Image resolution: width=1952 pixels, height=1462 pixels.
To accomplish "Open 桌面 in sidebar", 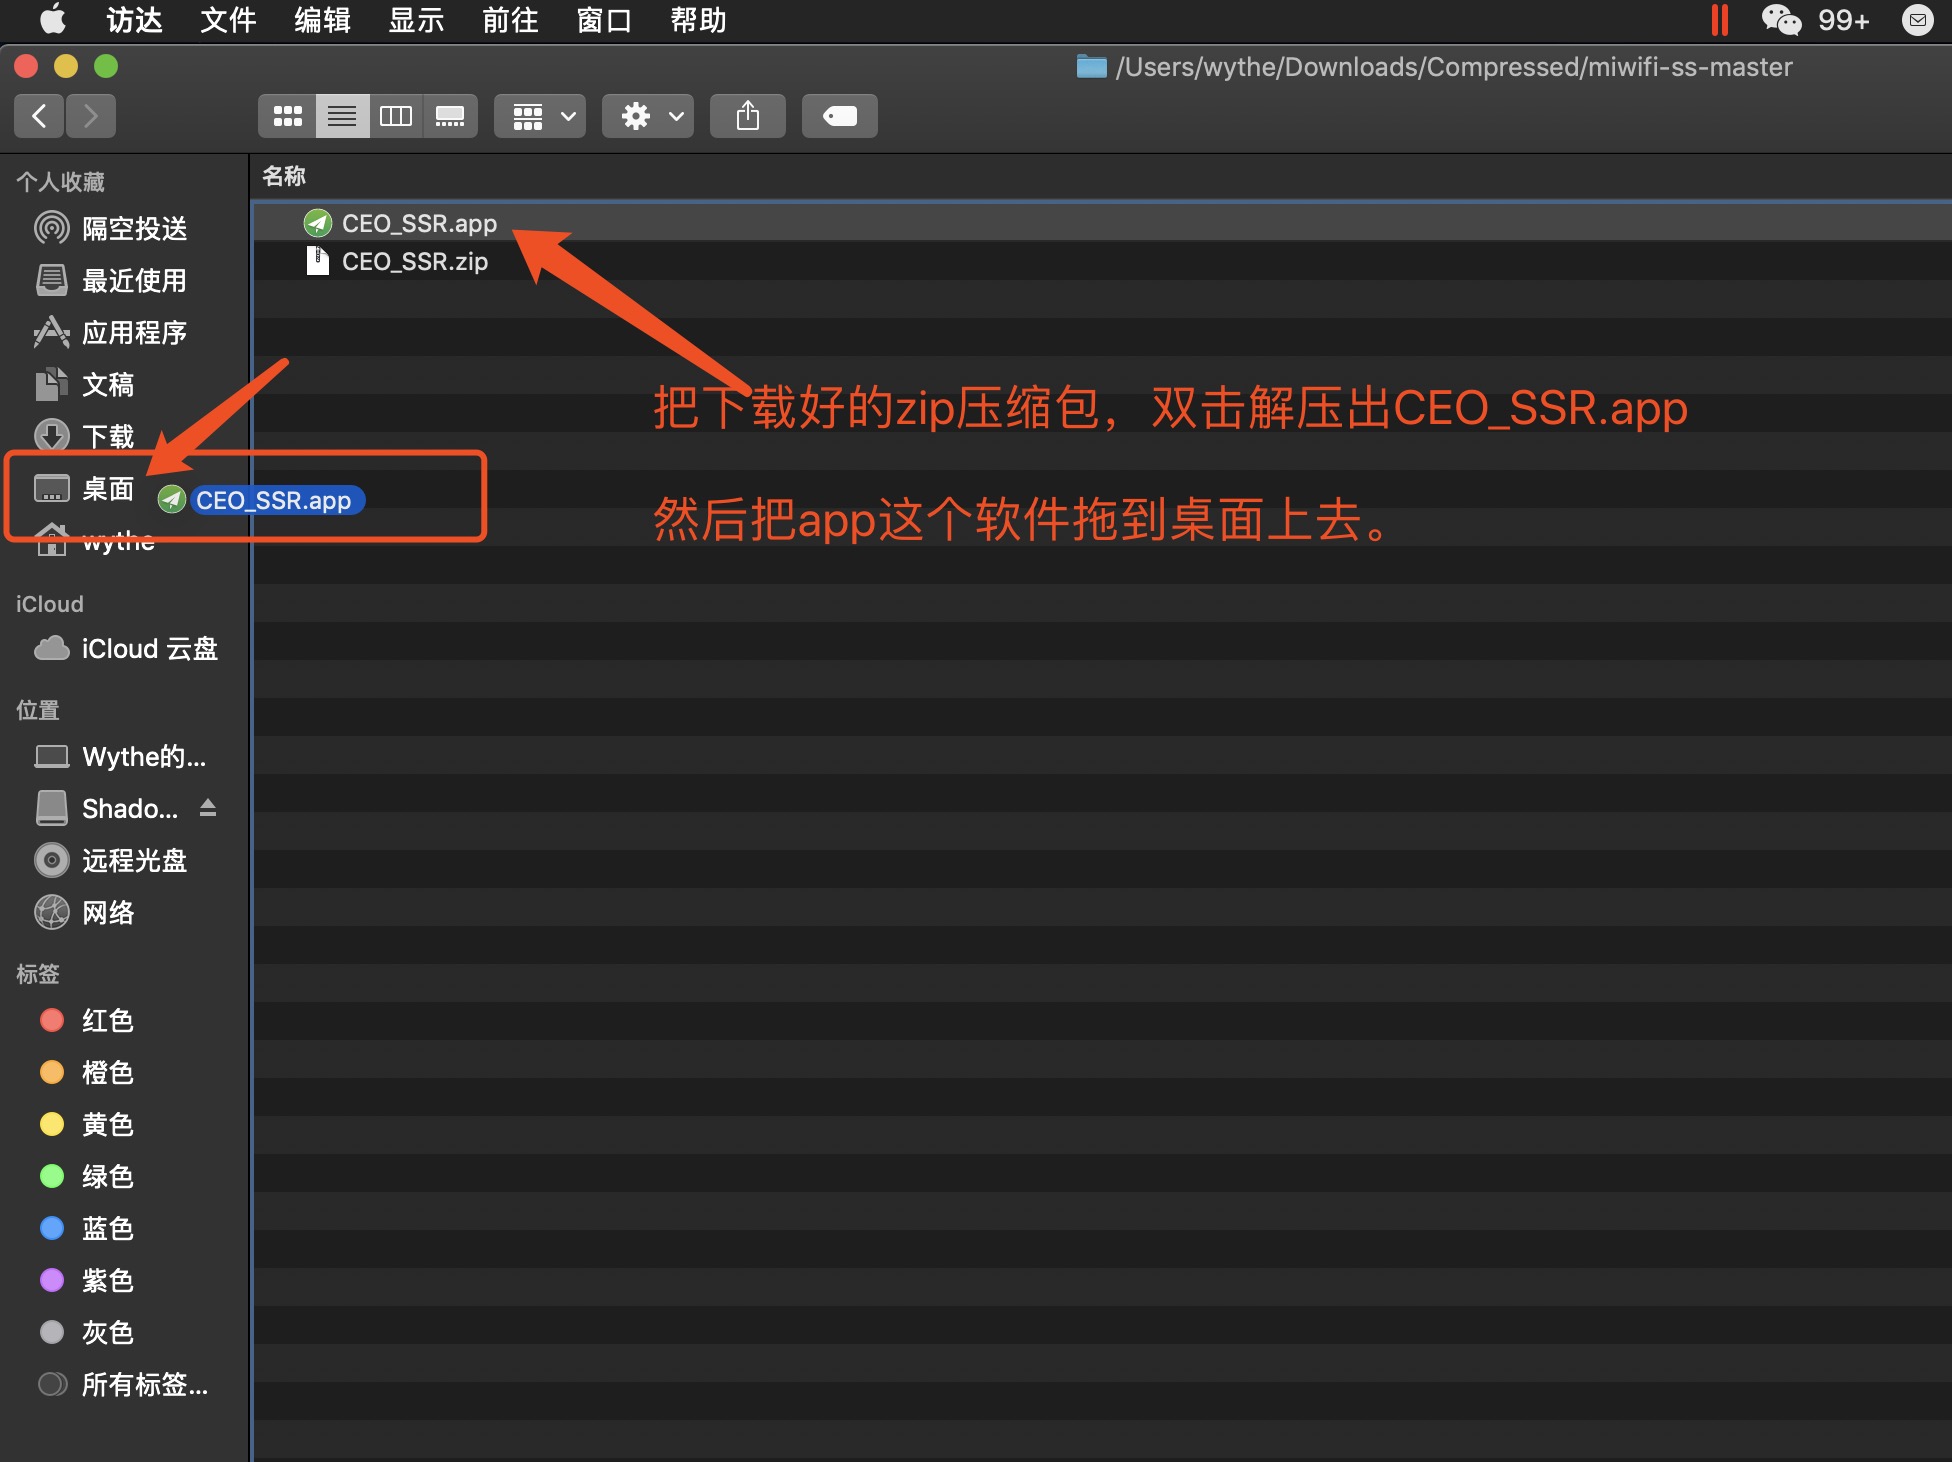I will coord(85,489).
